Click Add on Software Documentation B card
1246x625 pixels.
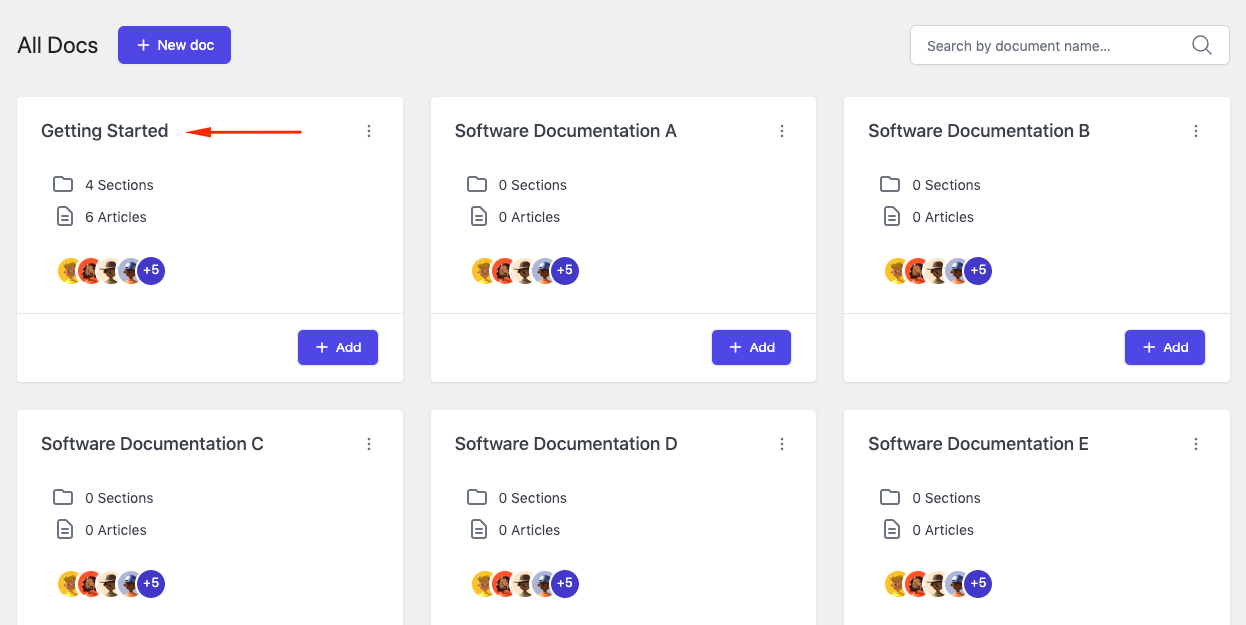(x=1165, y=347)
